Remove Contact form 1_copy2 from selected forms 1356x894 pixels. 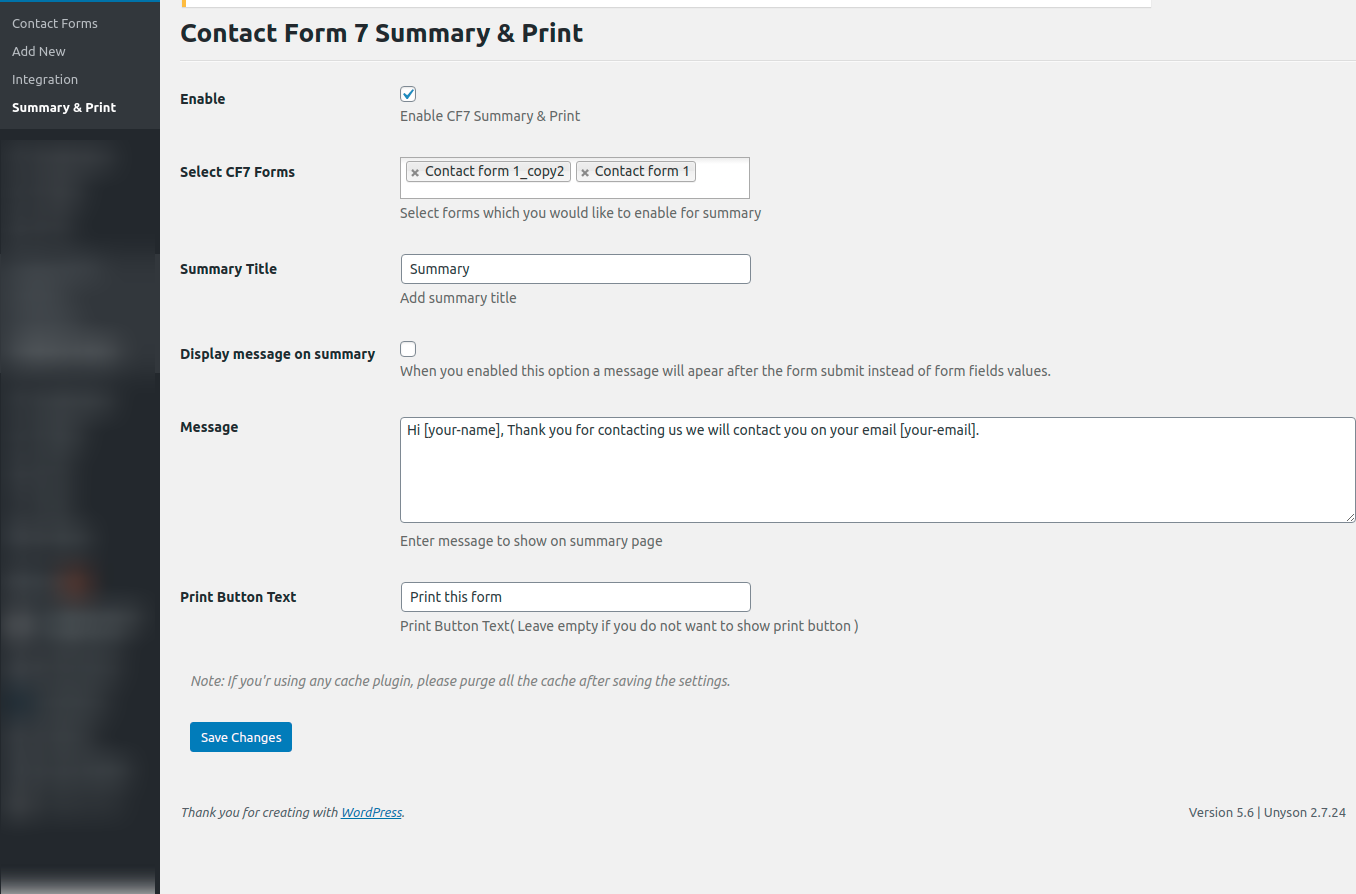tap(415, 173)
